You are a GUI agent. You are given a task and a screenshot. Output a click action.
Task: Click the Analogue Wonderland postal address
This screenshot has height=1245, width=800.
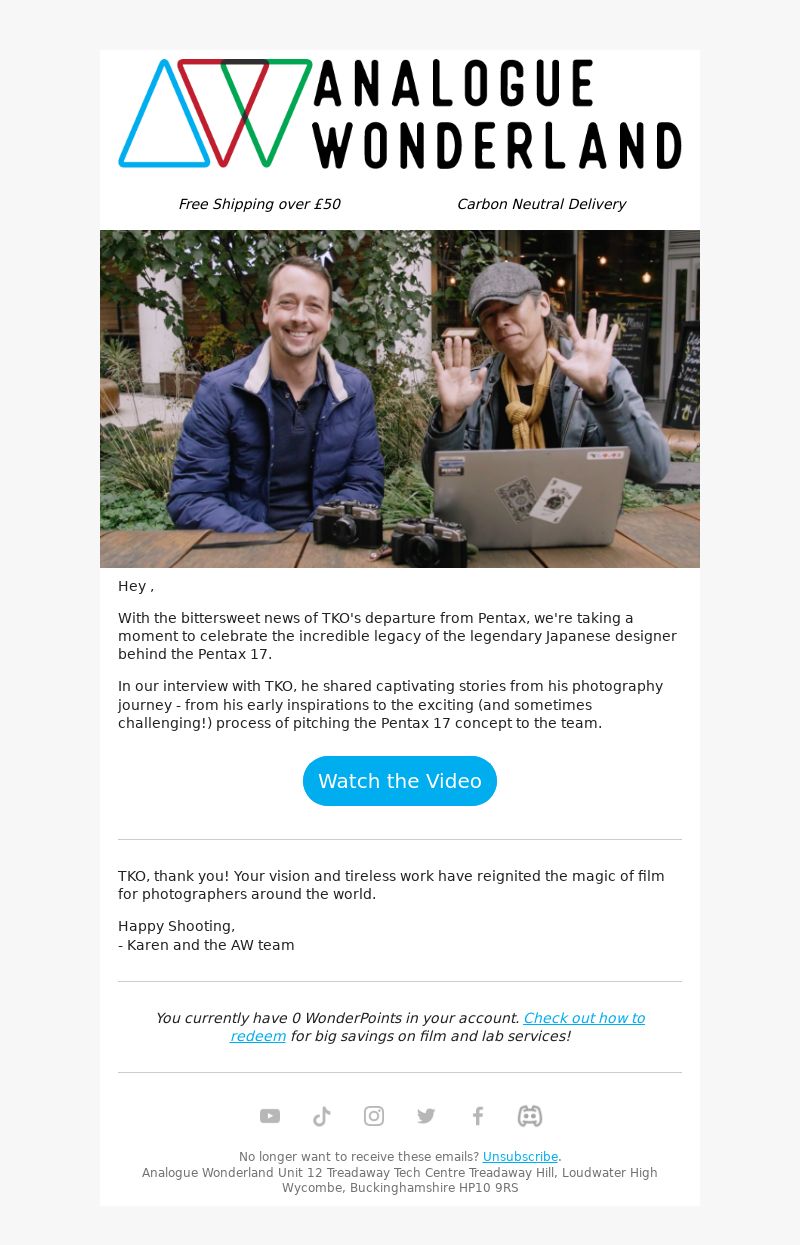click(x=400, y=1180)
